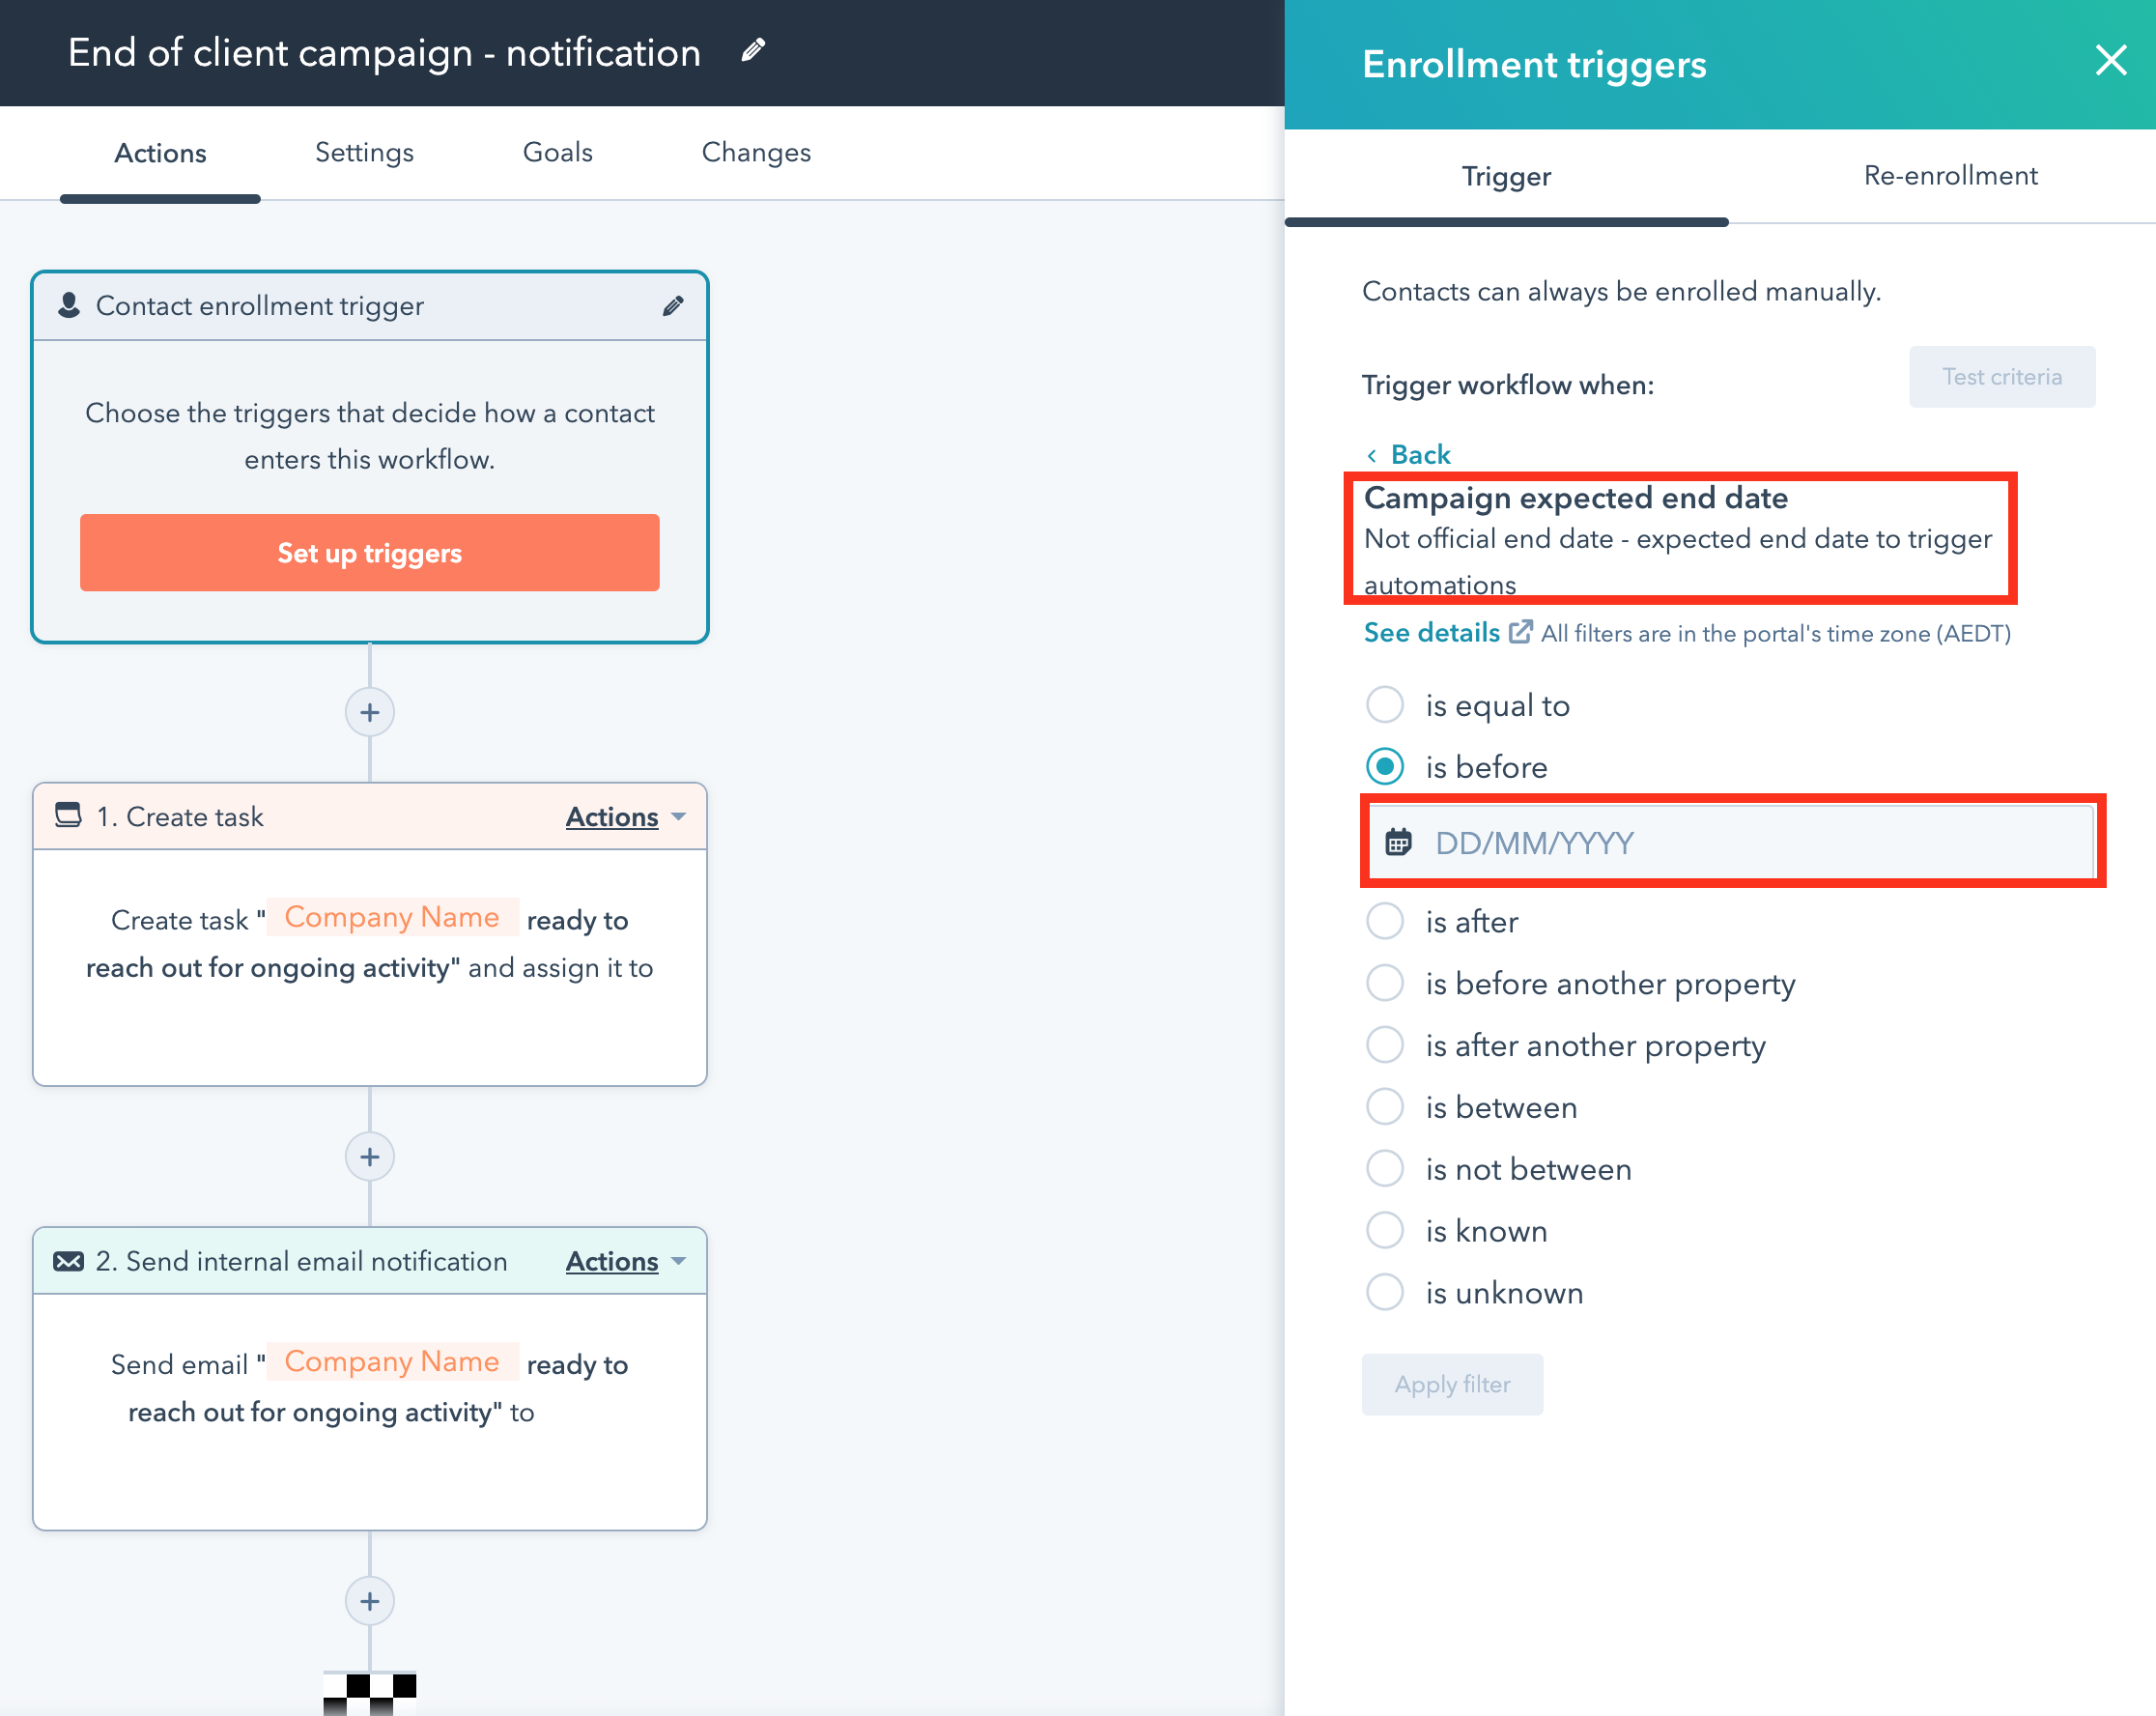Open See details in a new window via external link icon
This screenshot has width=2156, height=1716.
coord(1522,632)
